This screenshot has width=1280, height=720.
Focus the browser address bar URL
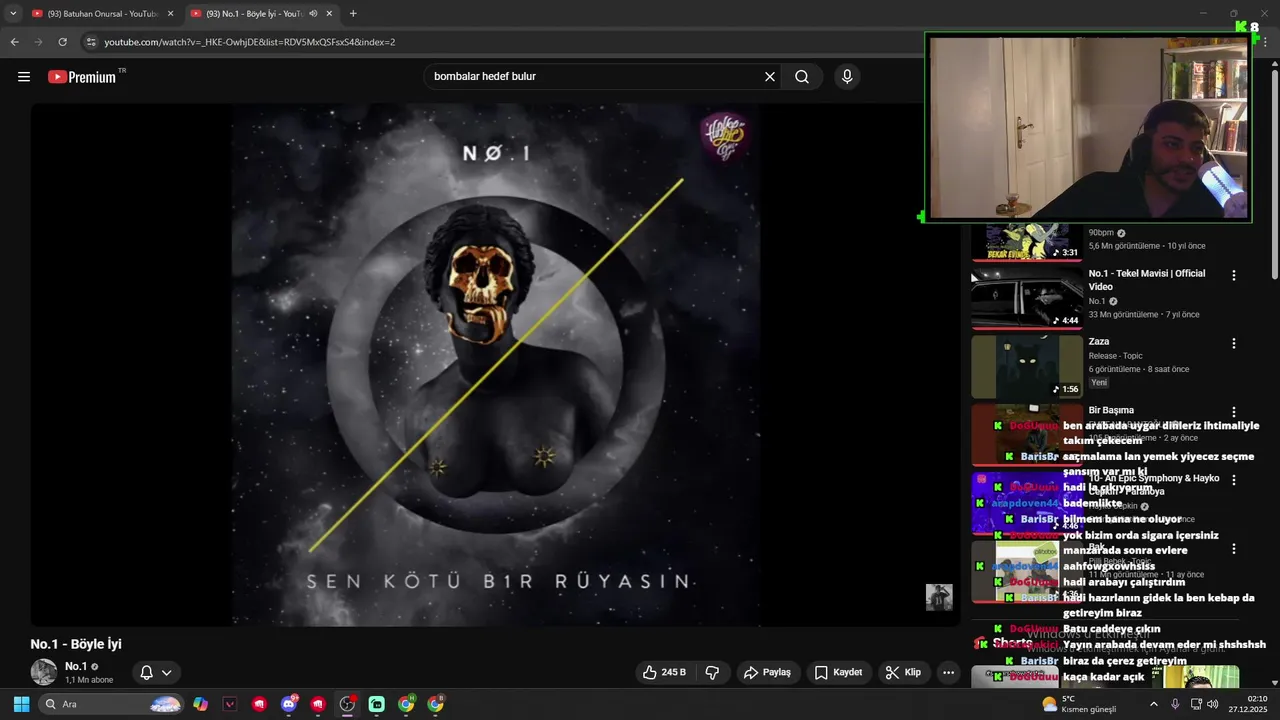click(250, 42)
